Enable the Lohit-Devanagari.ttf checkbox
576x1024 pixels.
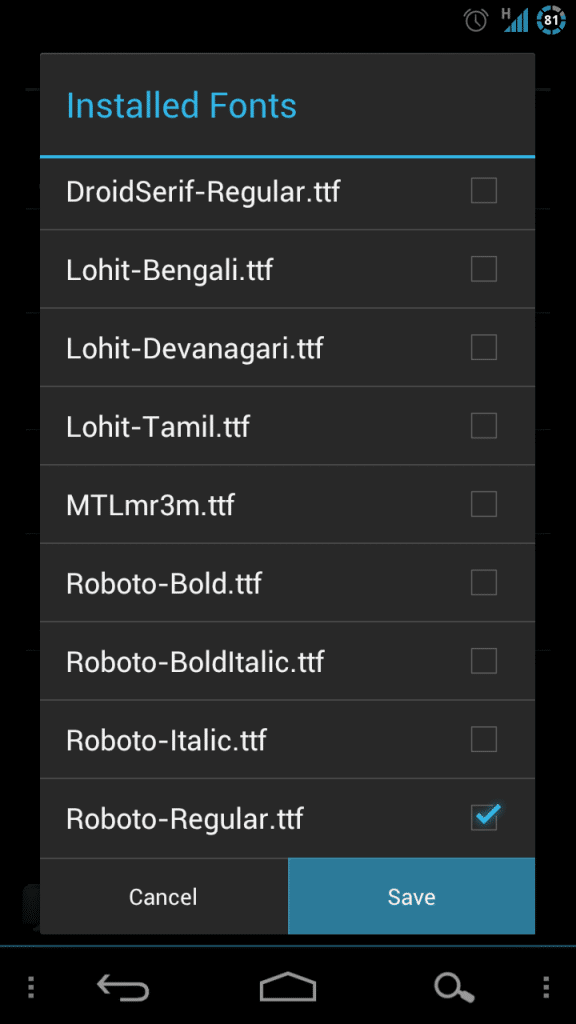pyautogui.click(x=484, y=347)
